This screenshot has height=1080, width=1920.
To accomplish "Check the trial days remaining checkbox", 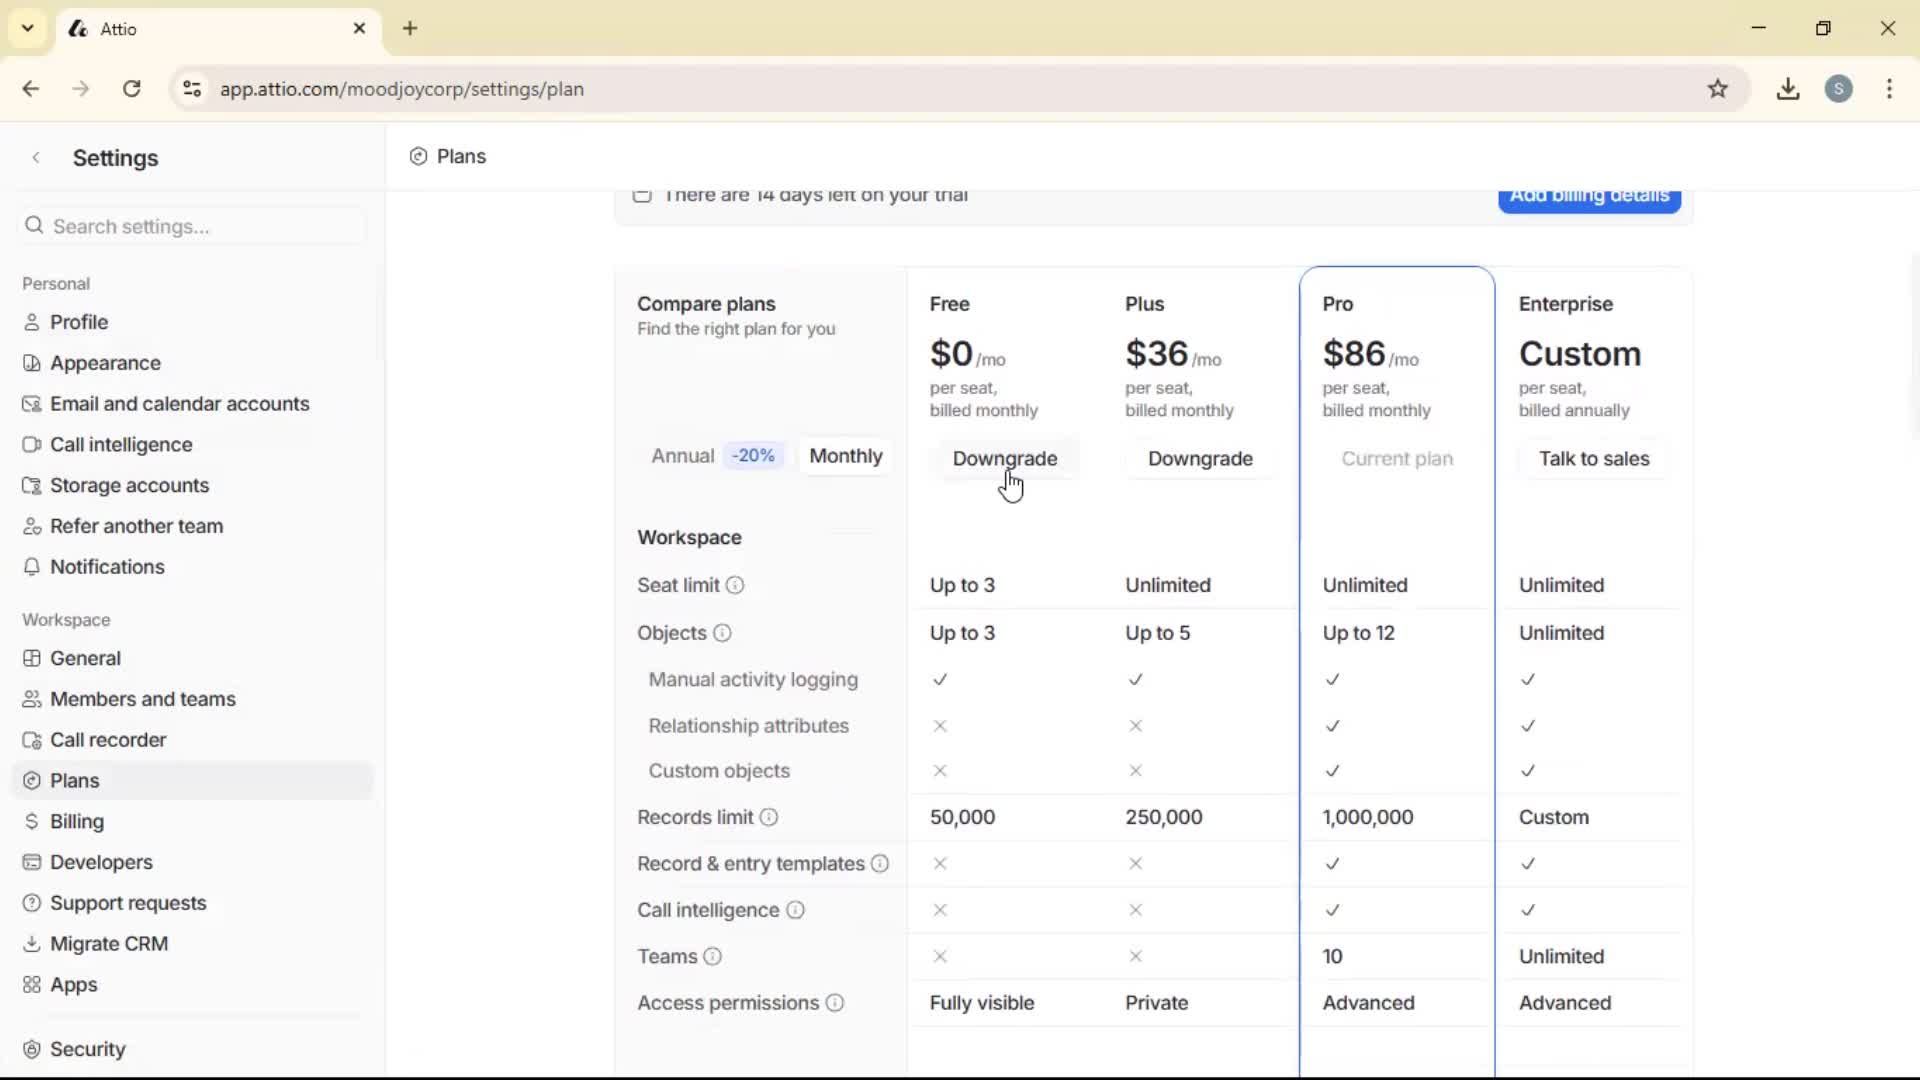I will pyautogui.click(x=643, y=196).
